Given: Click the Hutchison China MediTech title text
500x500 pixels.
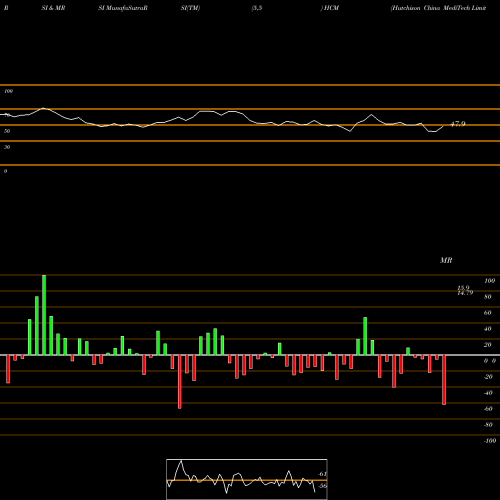Looking at the screenshot, I should [x=438, y=8].
